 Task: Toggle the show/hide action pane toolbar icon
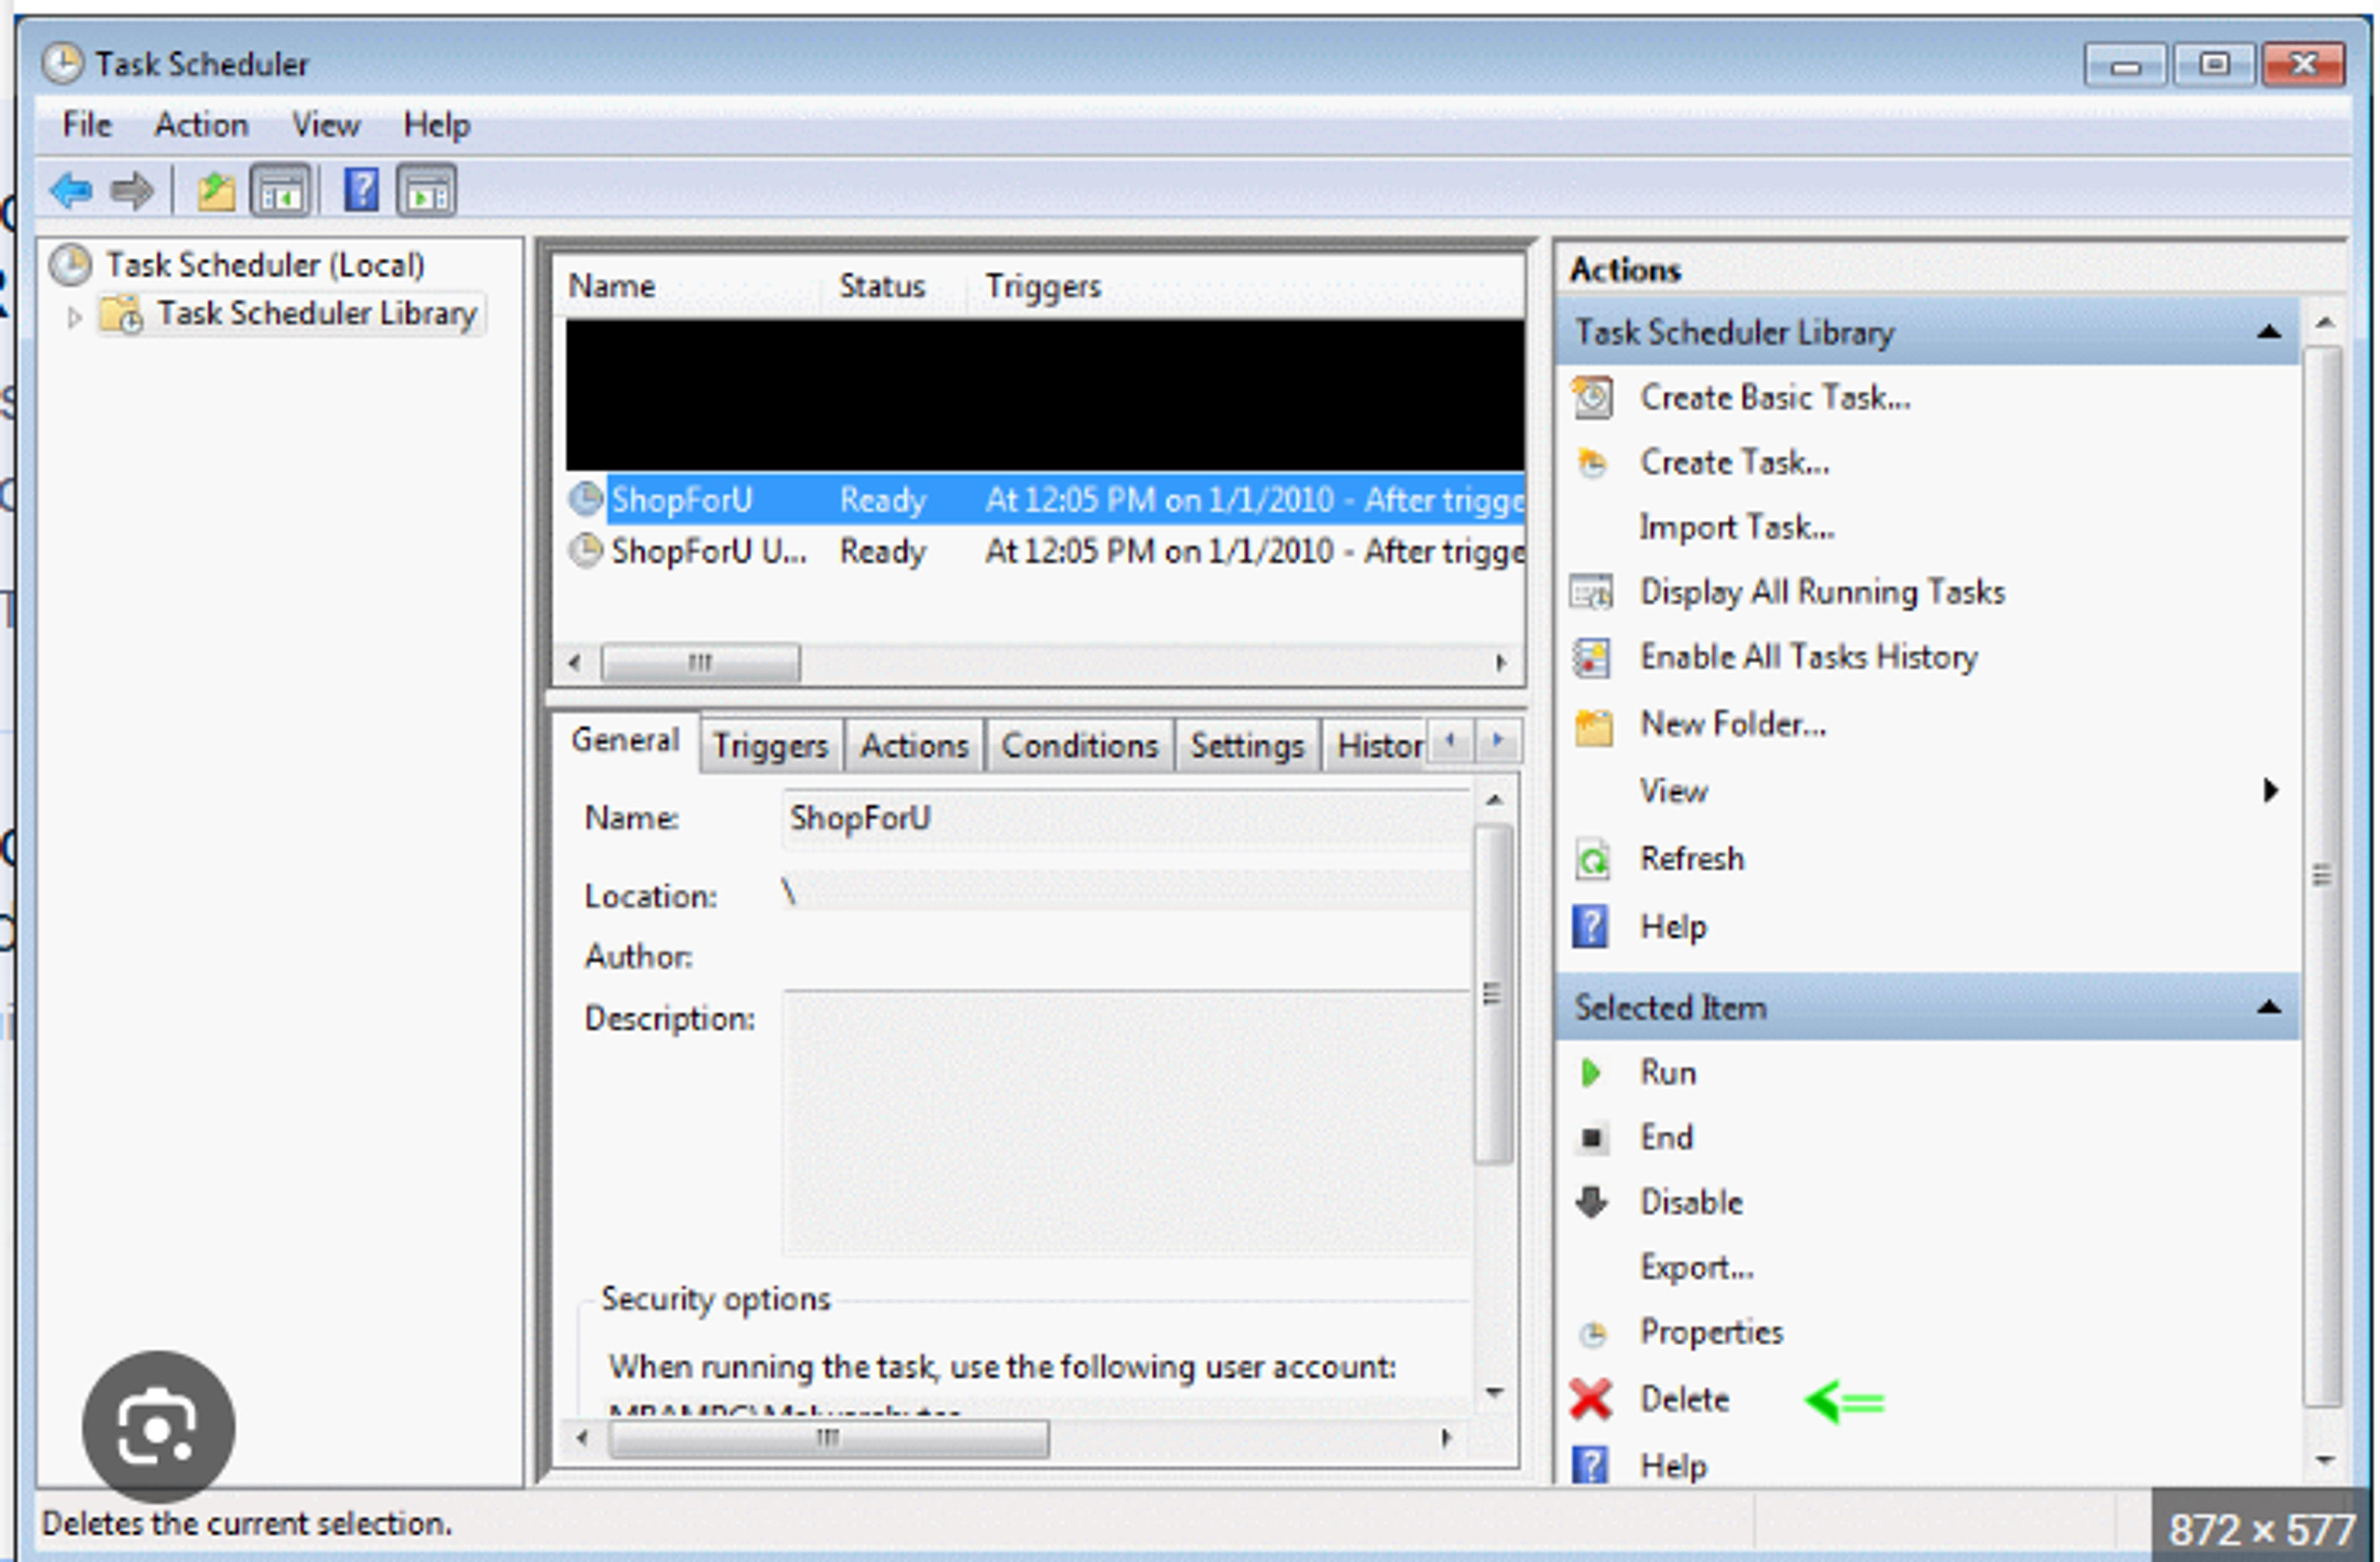click(x=427, y=190)
